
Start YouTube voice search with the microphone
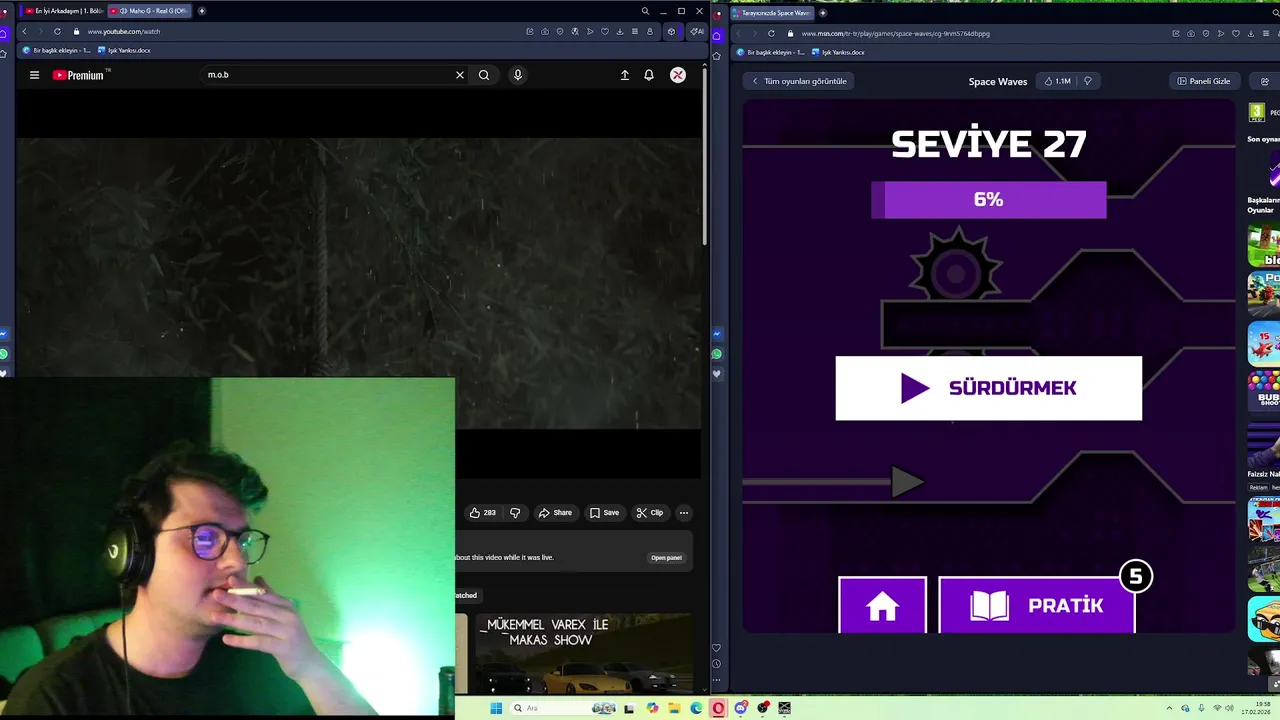[x=517, y=75]
